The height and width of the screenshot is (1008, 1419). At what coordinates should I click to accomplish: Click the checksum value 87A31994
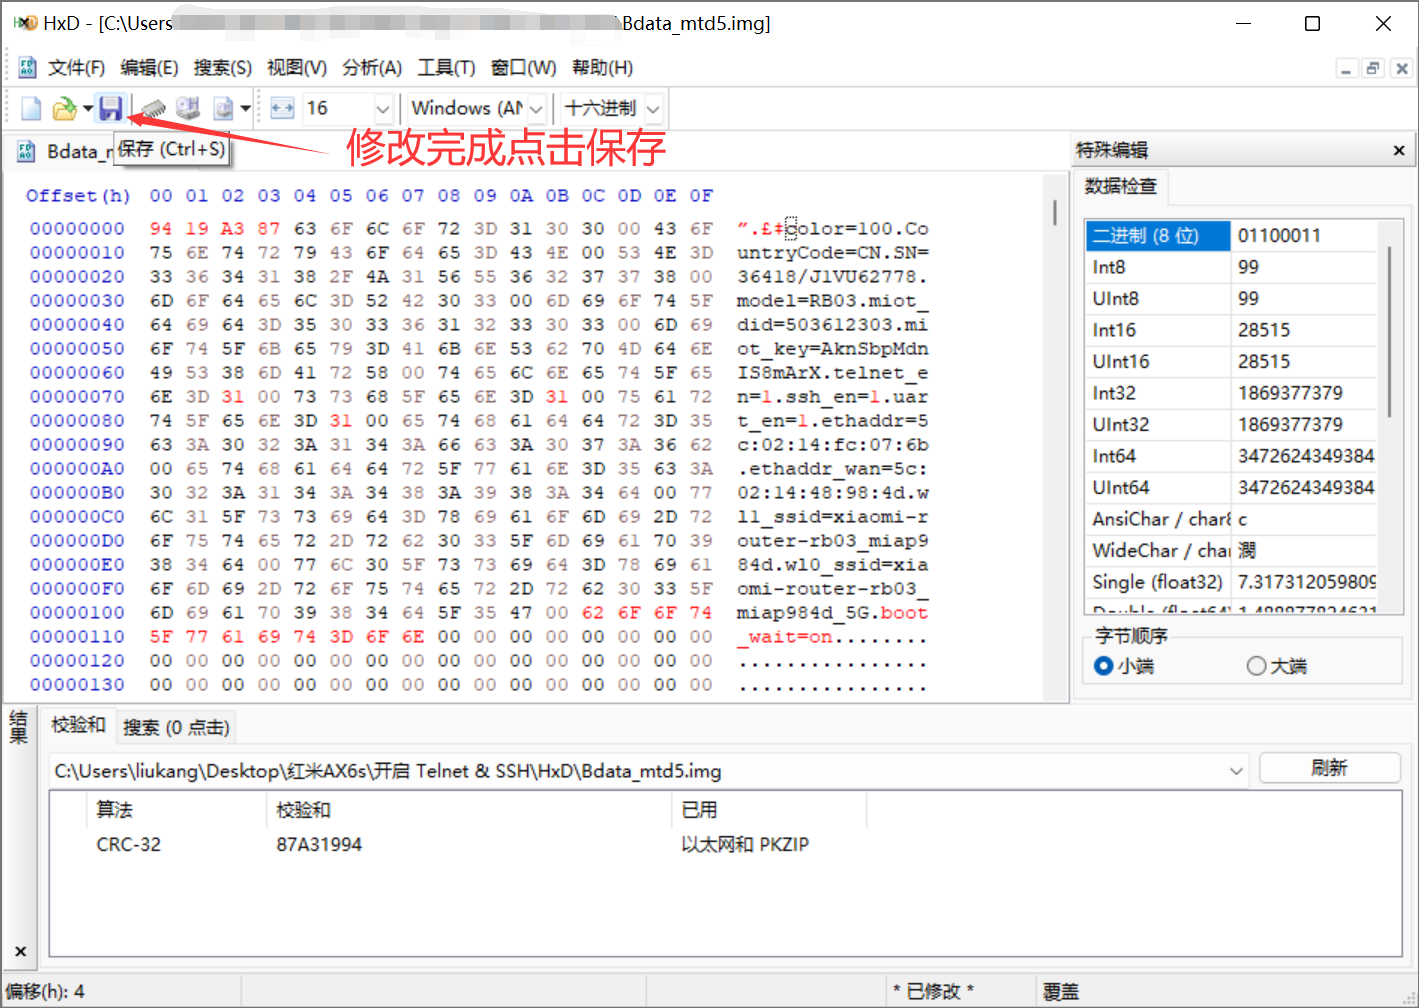click(319, 844)
